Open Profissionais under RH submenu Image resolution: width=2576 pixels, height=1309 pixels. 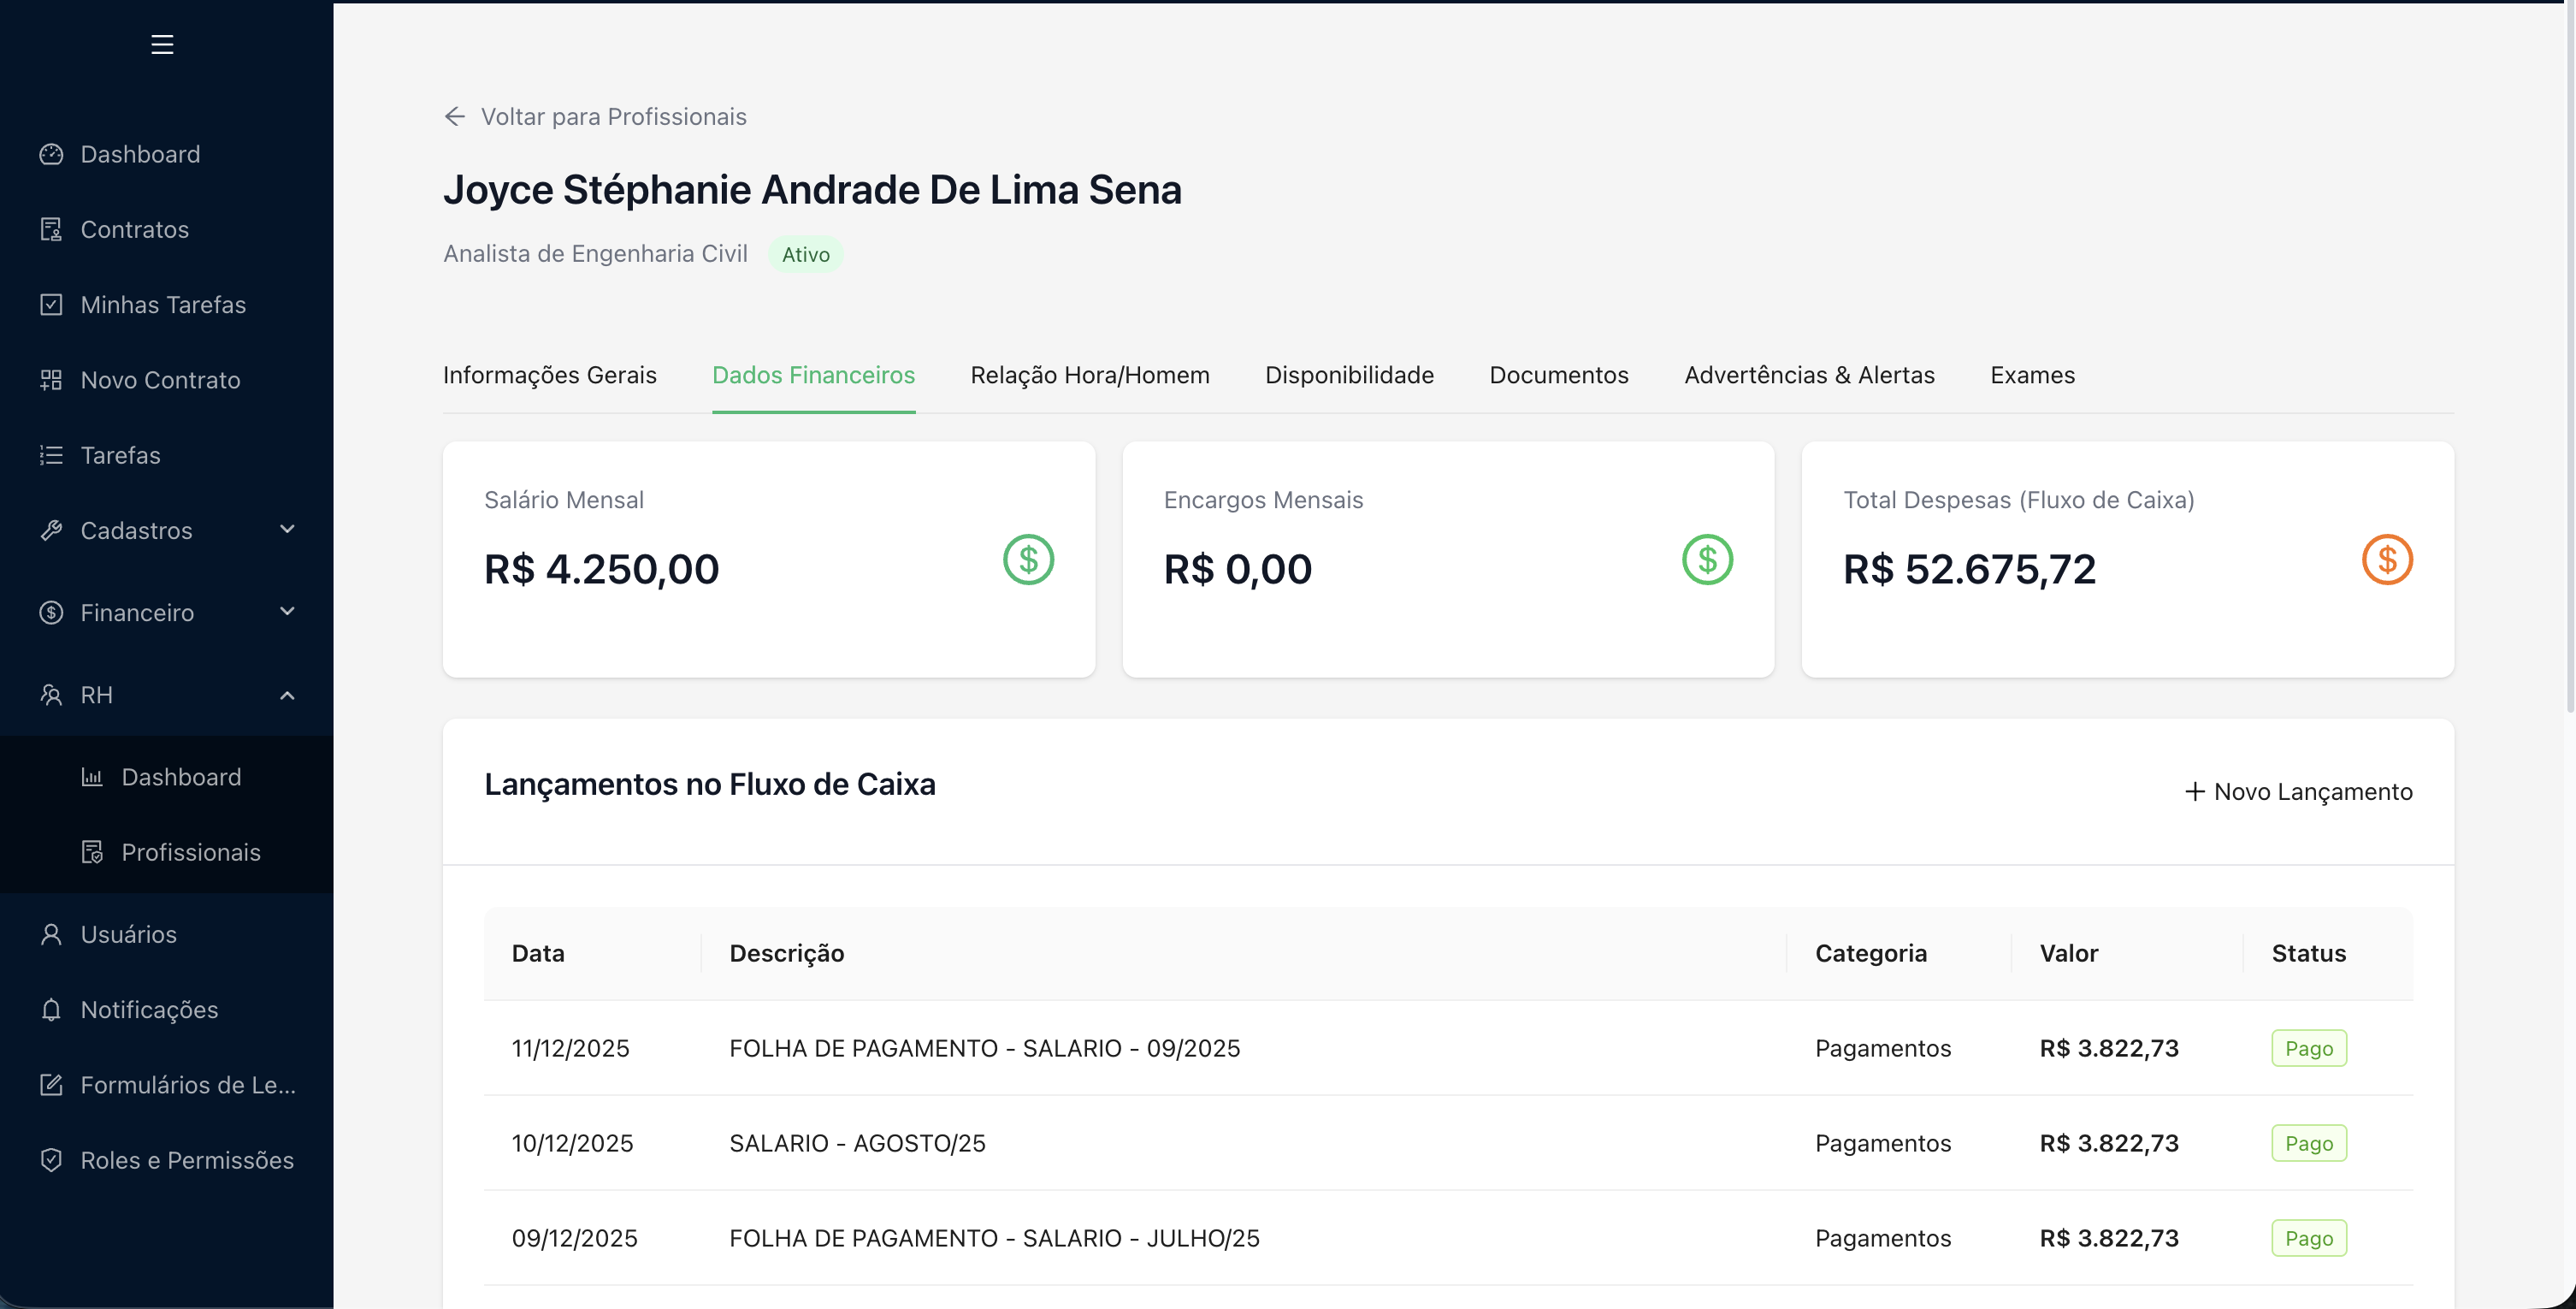coord(190,852)
